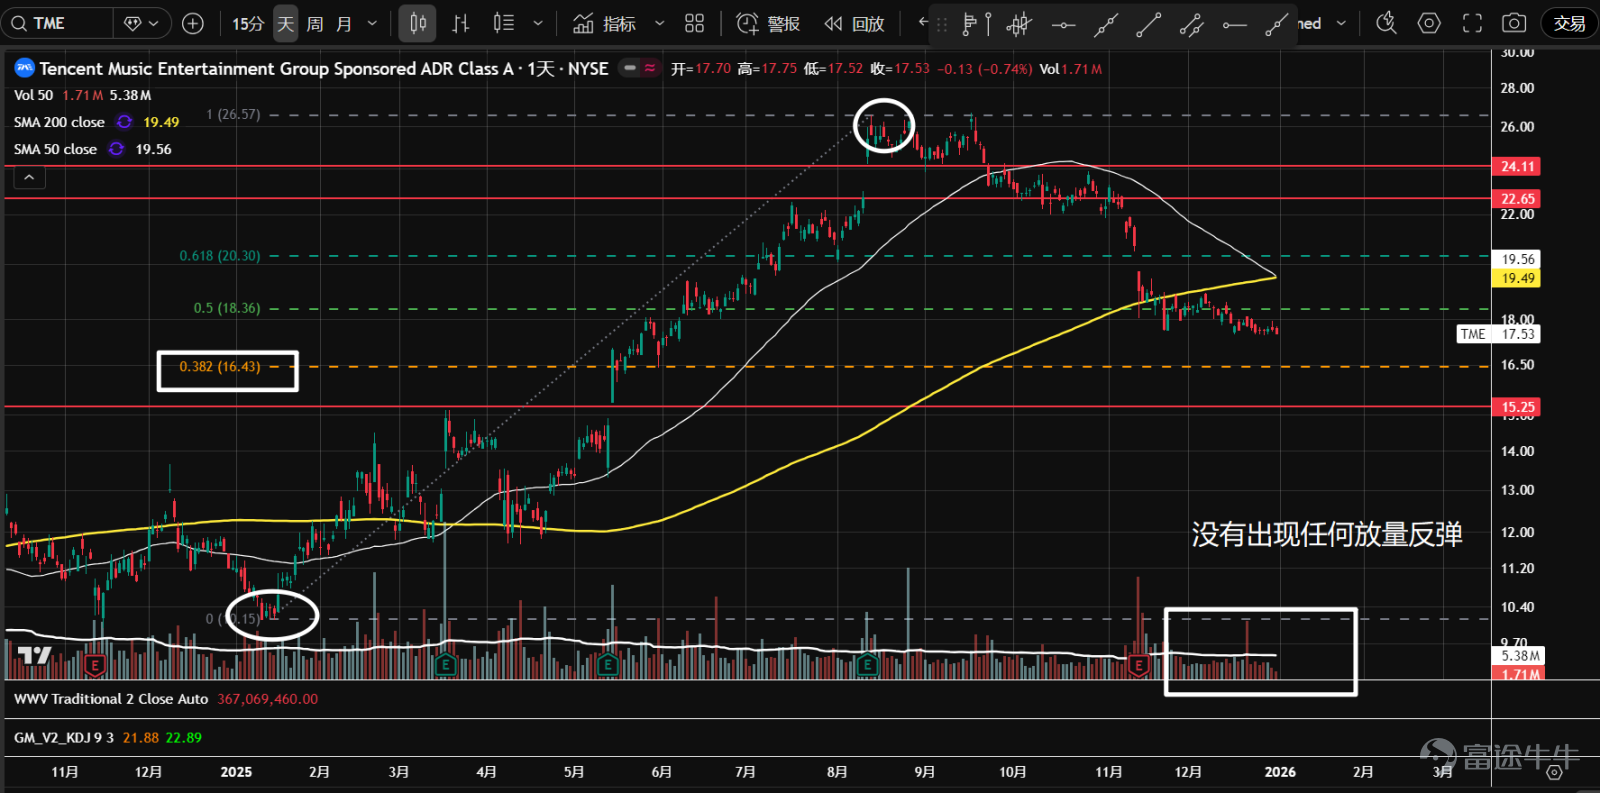This screenshot has height=793, width=1600.
Task: Expand the chart style dropdown arrow
Action: coord(538,23)
